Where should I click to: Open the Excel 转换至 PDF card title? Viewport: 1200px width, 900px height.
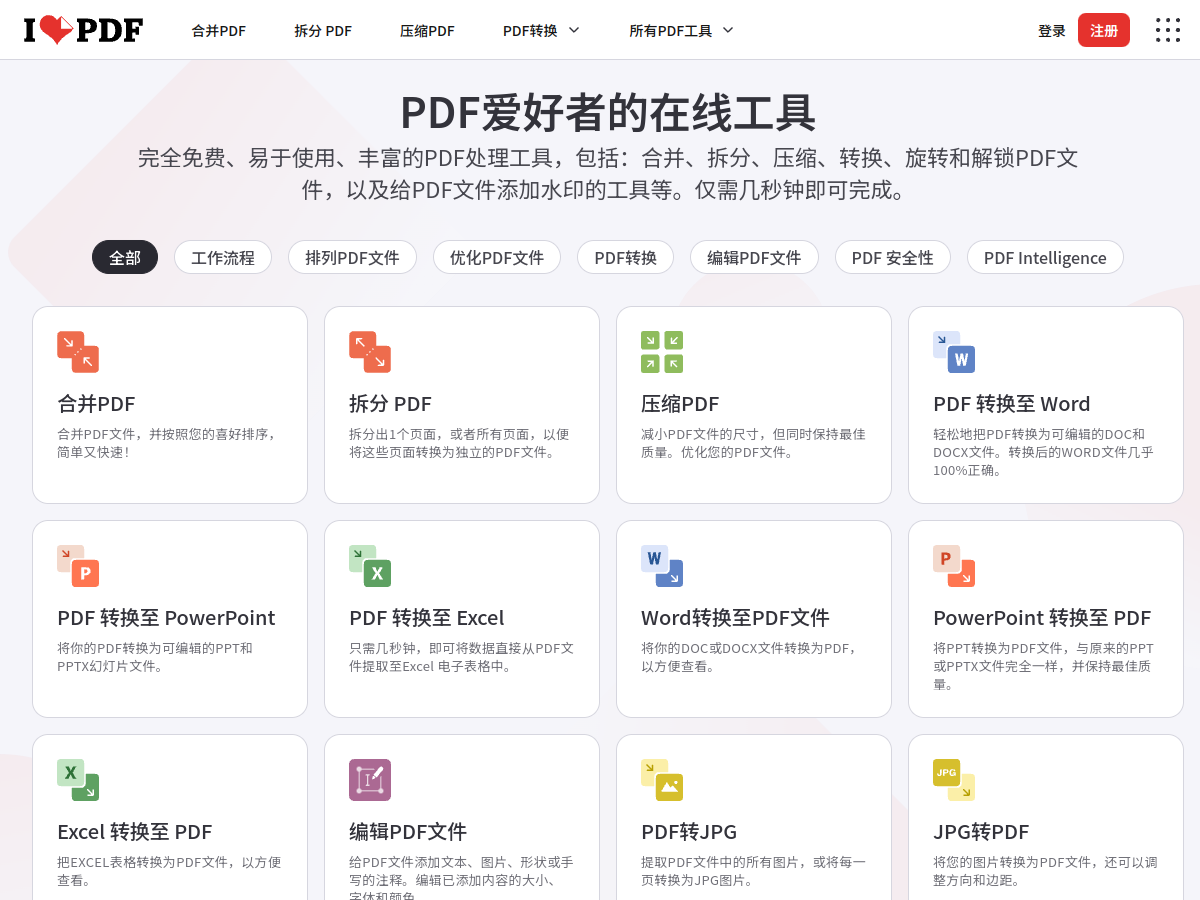(135, 832)
